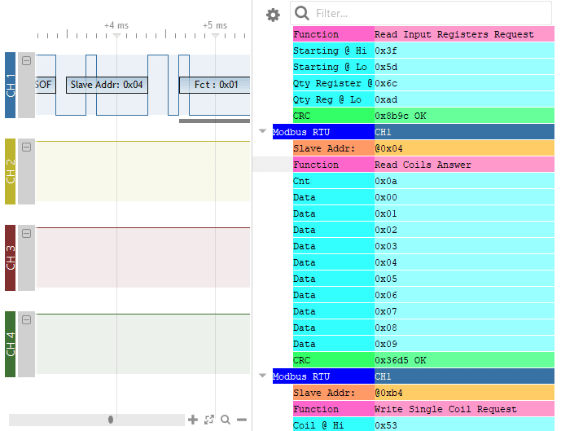Select Cnt 0x0a row
The height and width of the screenshot is (431, 561).
(x=424, y=181)
